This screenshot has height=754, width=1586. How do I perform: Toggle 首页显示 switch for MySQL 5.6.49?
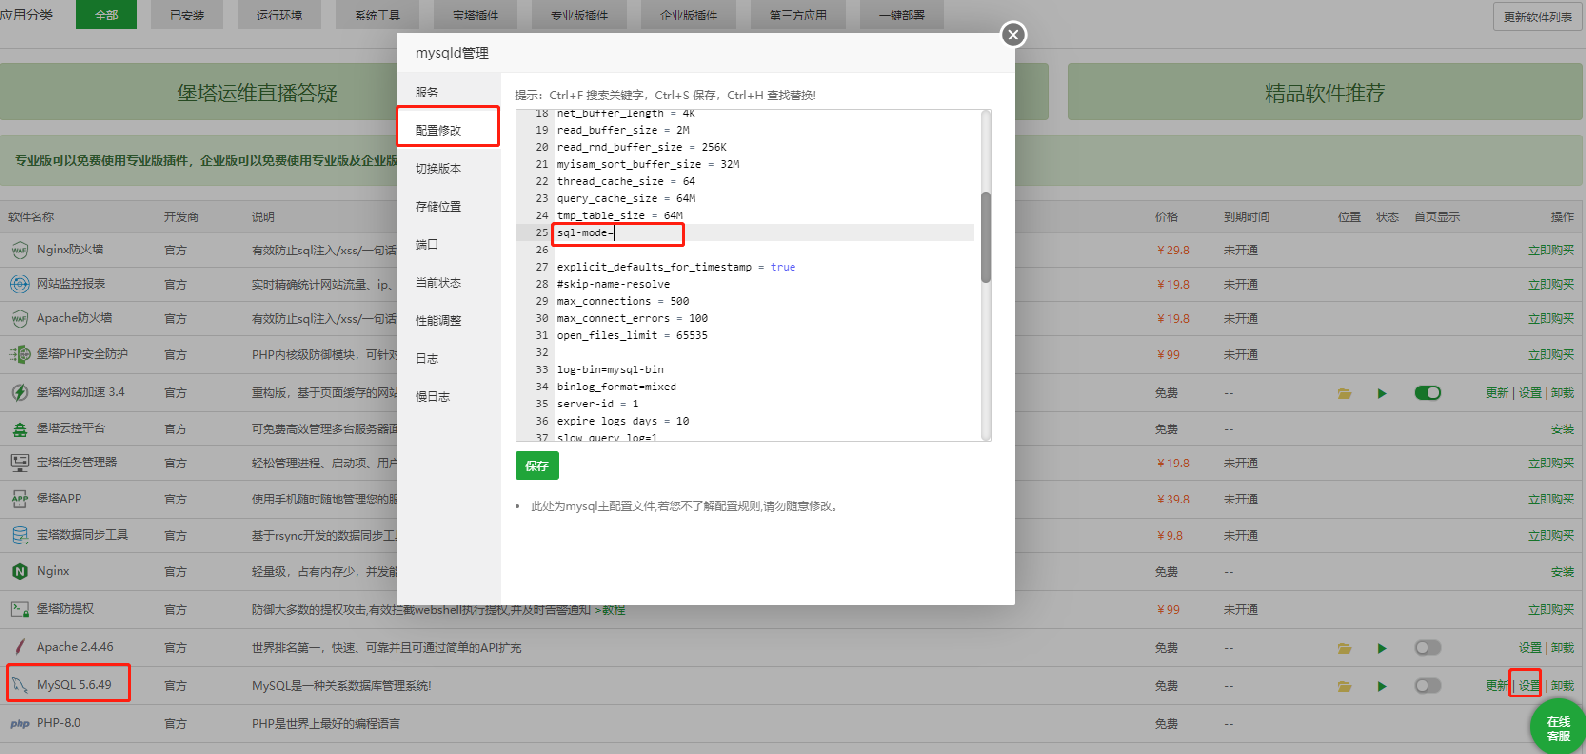1428,686
